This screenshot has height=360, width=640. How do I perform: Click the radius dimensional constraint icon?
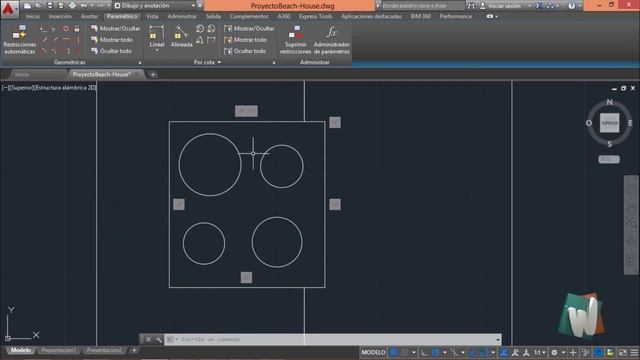[200, 29]
